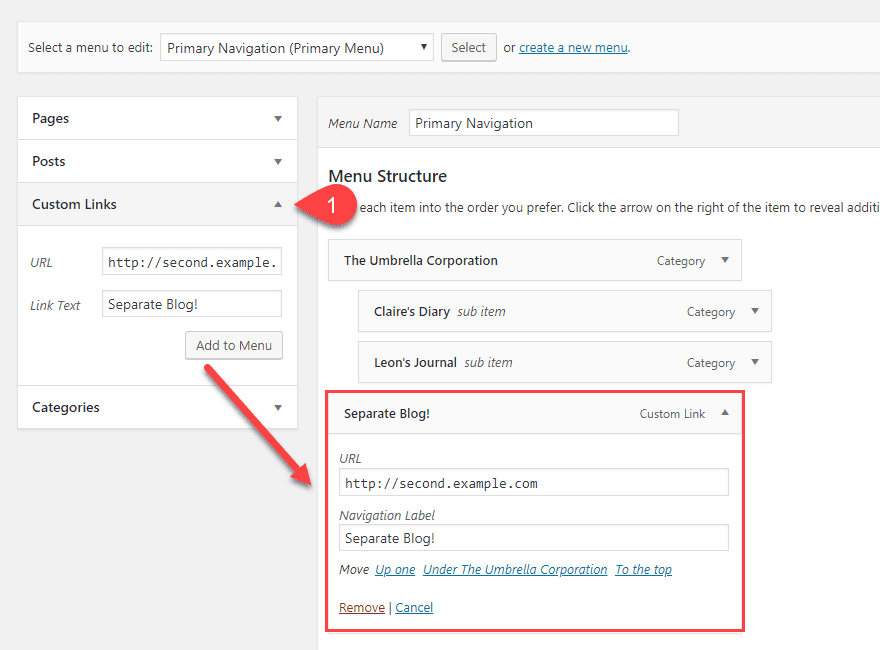The width and height of the screenshot is (880, 650).
Task: Click the Up one move link
Action: (x=394, y=569)
